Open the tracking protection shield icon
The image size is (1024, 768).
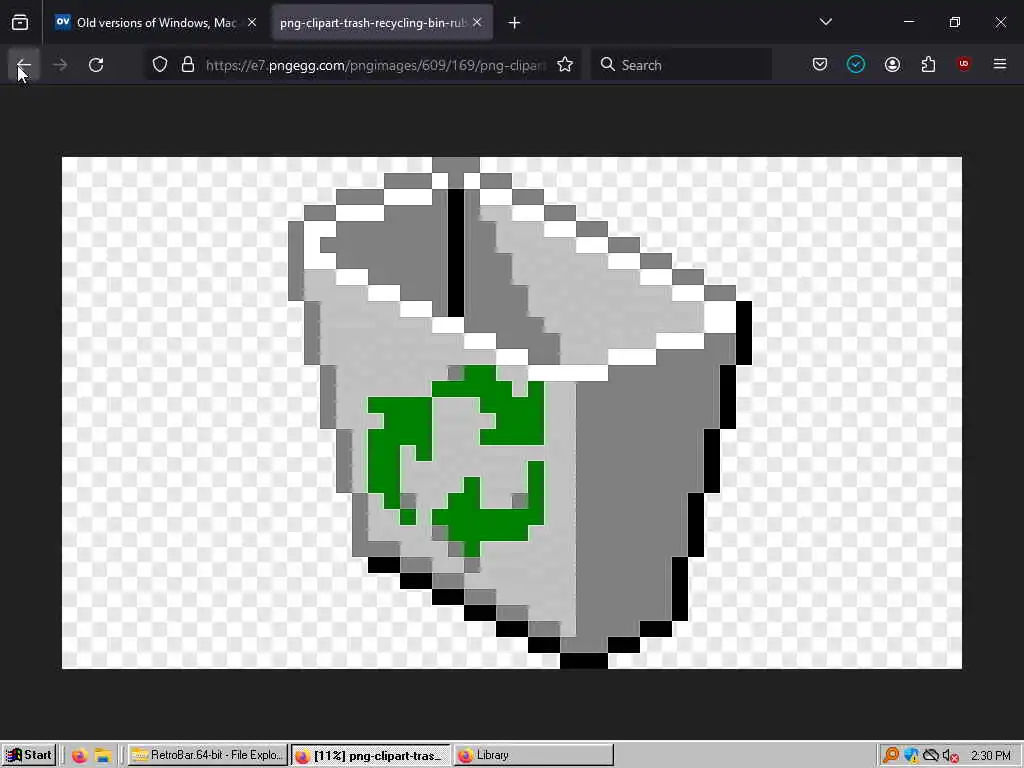(160, 65)
